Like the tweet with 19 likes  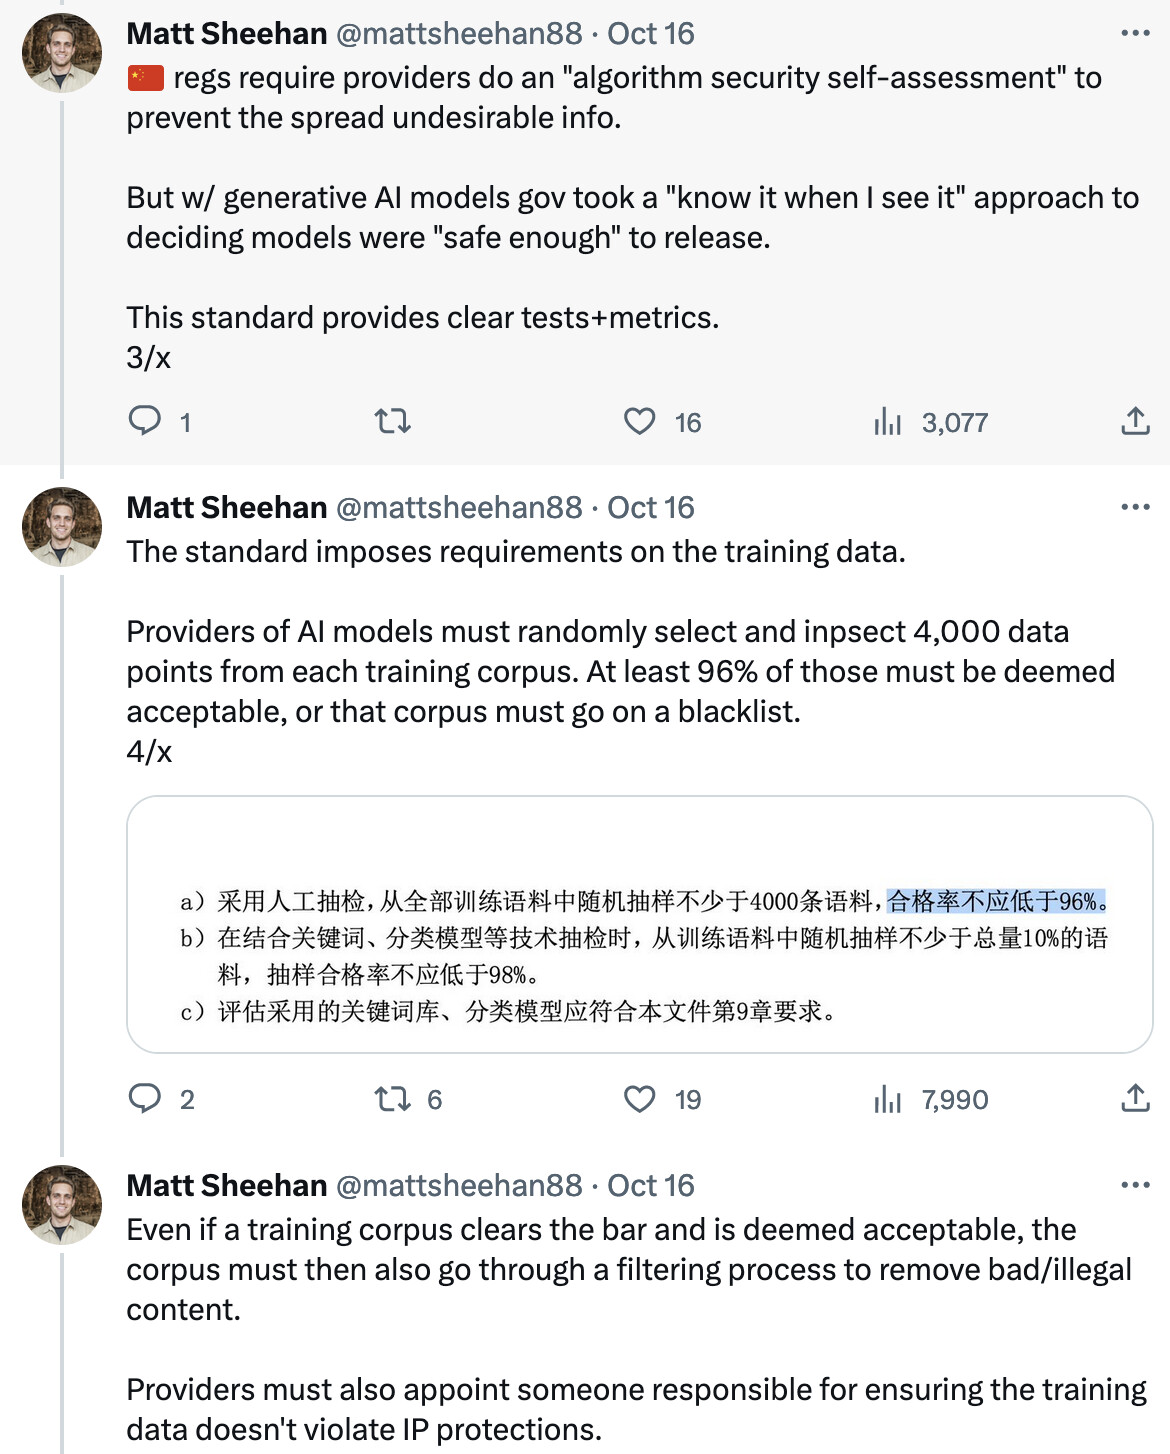pyautogui.click(x=640, y=1099)
